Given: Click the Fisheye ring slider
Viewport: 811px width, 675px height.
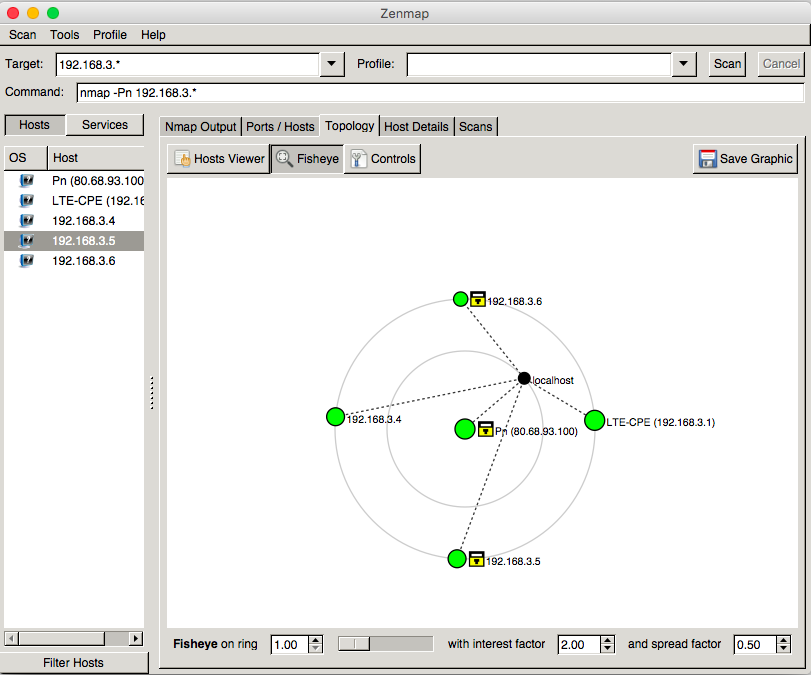Looking at the screenshot, I should click(385, 644).
